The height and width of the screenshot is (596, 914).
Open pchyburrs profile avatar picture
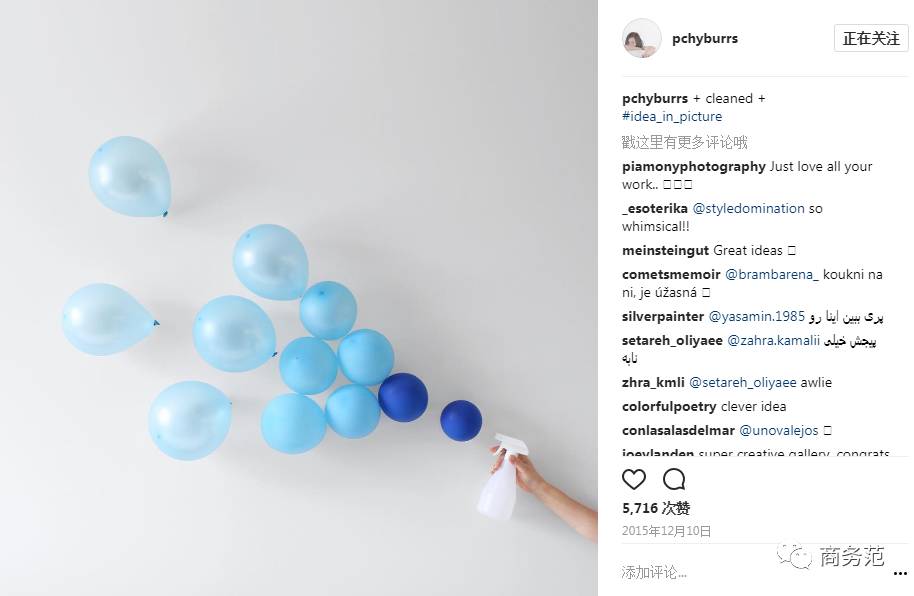click(642, 38)
